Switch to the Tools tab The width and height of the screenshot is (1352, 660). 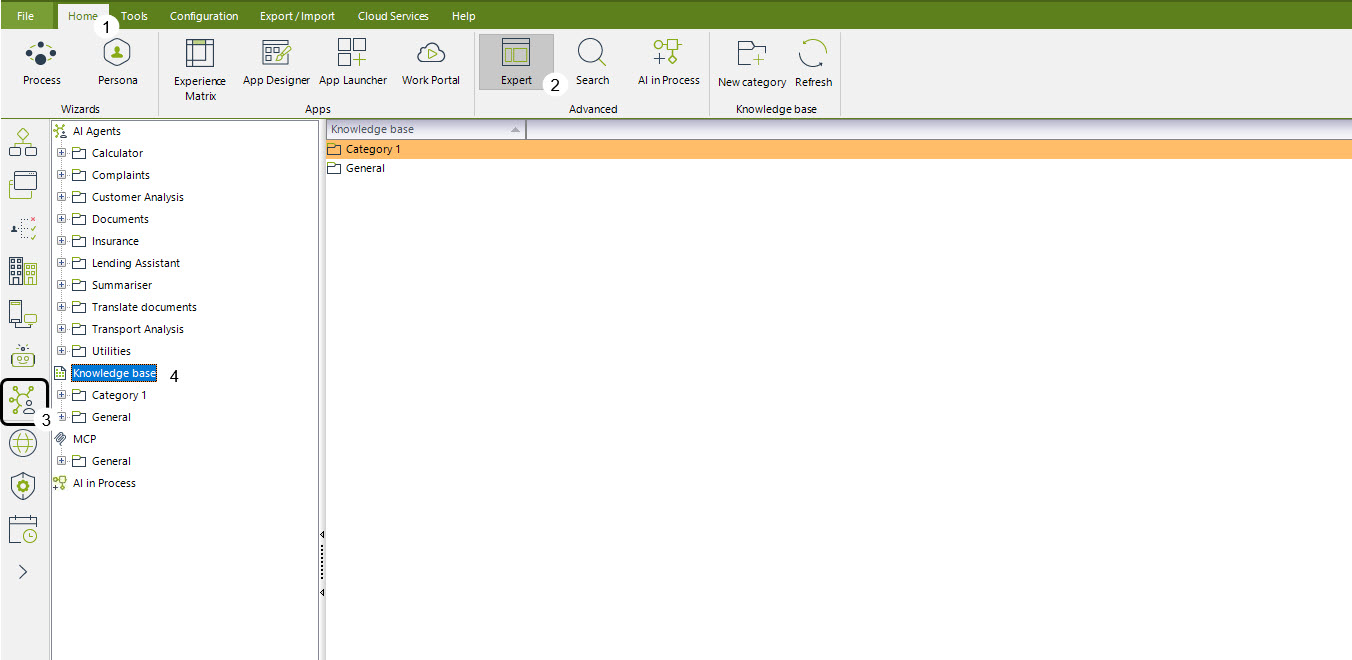tap(134, 16)
